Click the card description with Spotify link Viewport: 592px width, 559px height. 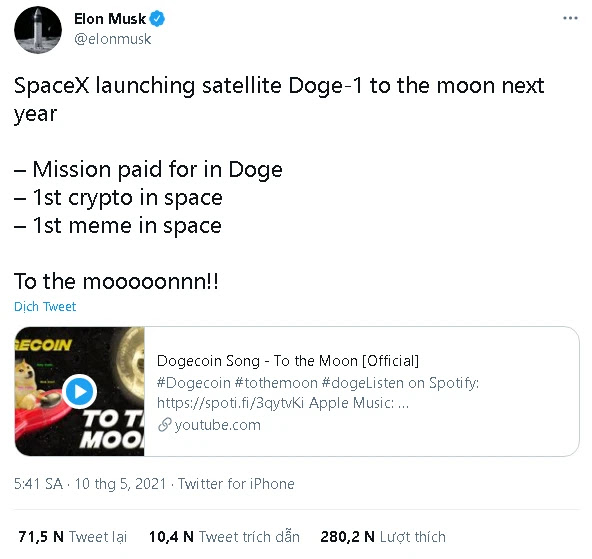point(318,393)
